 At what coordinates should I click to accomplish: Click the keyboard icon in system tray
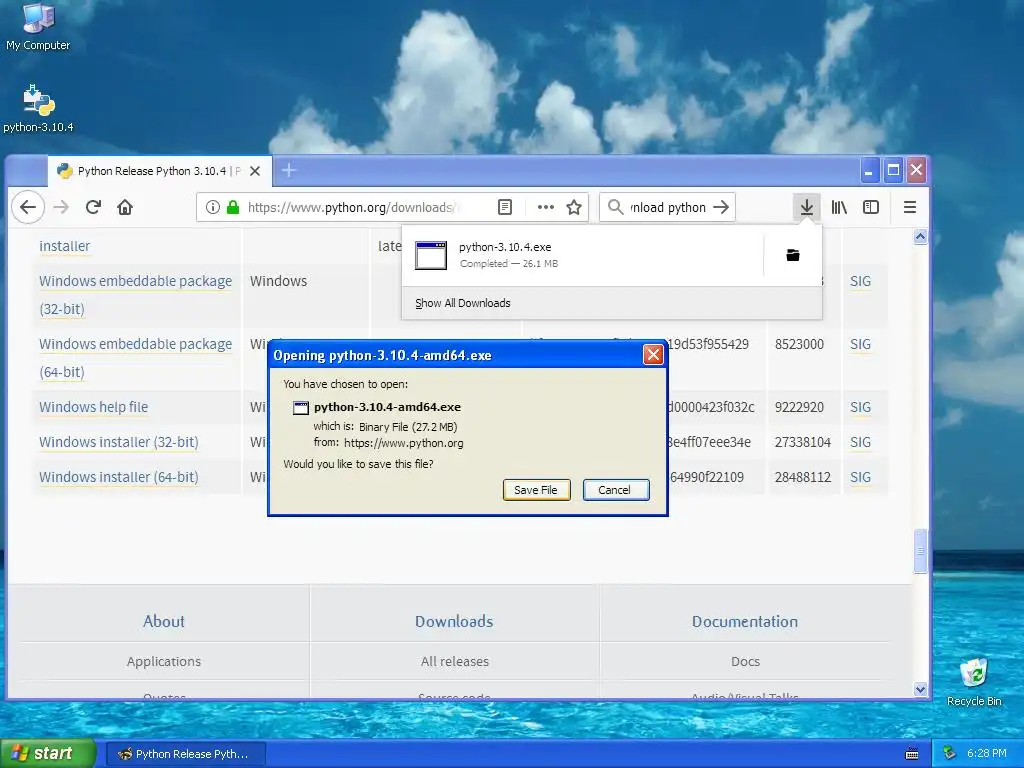[912, 754]
